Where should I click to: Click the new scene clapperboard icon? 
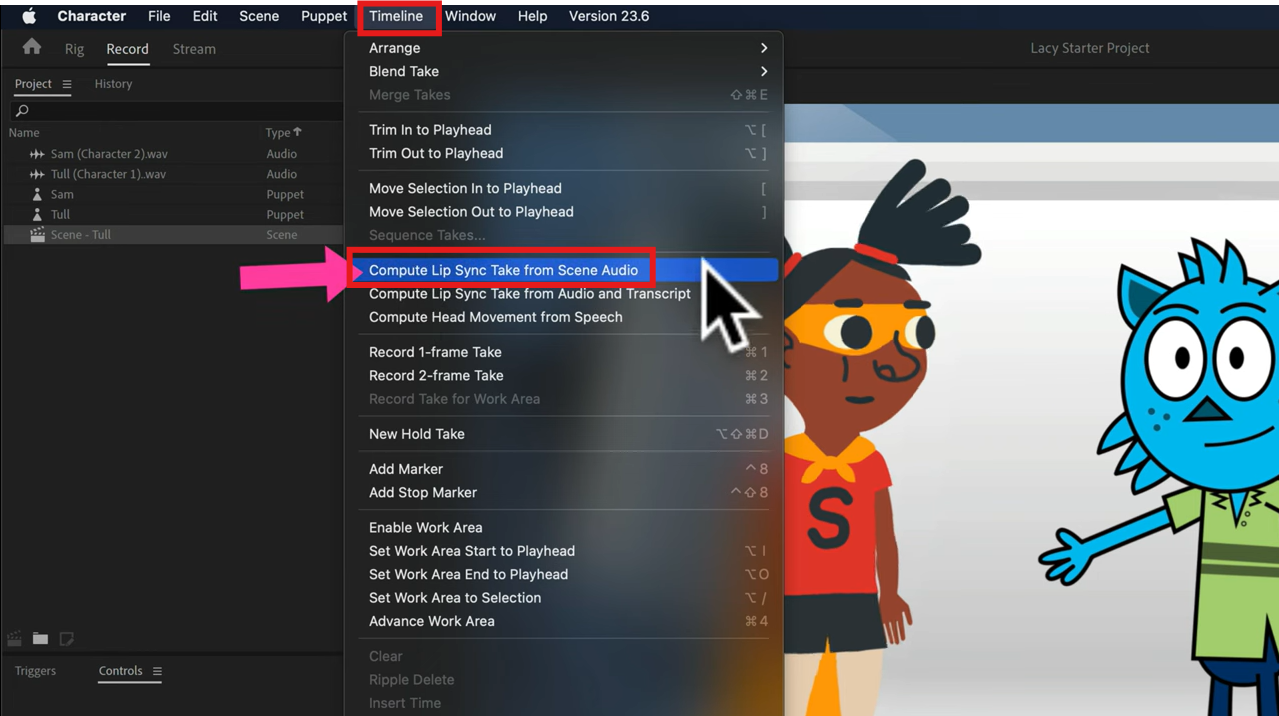point(15,638)
